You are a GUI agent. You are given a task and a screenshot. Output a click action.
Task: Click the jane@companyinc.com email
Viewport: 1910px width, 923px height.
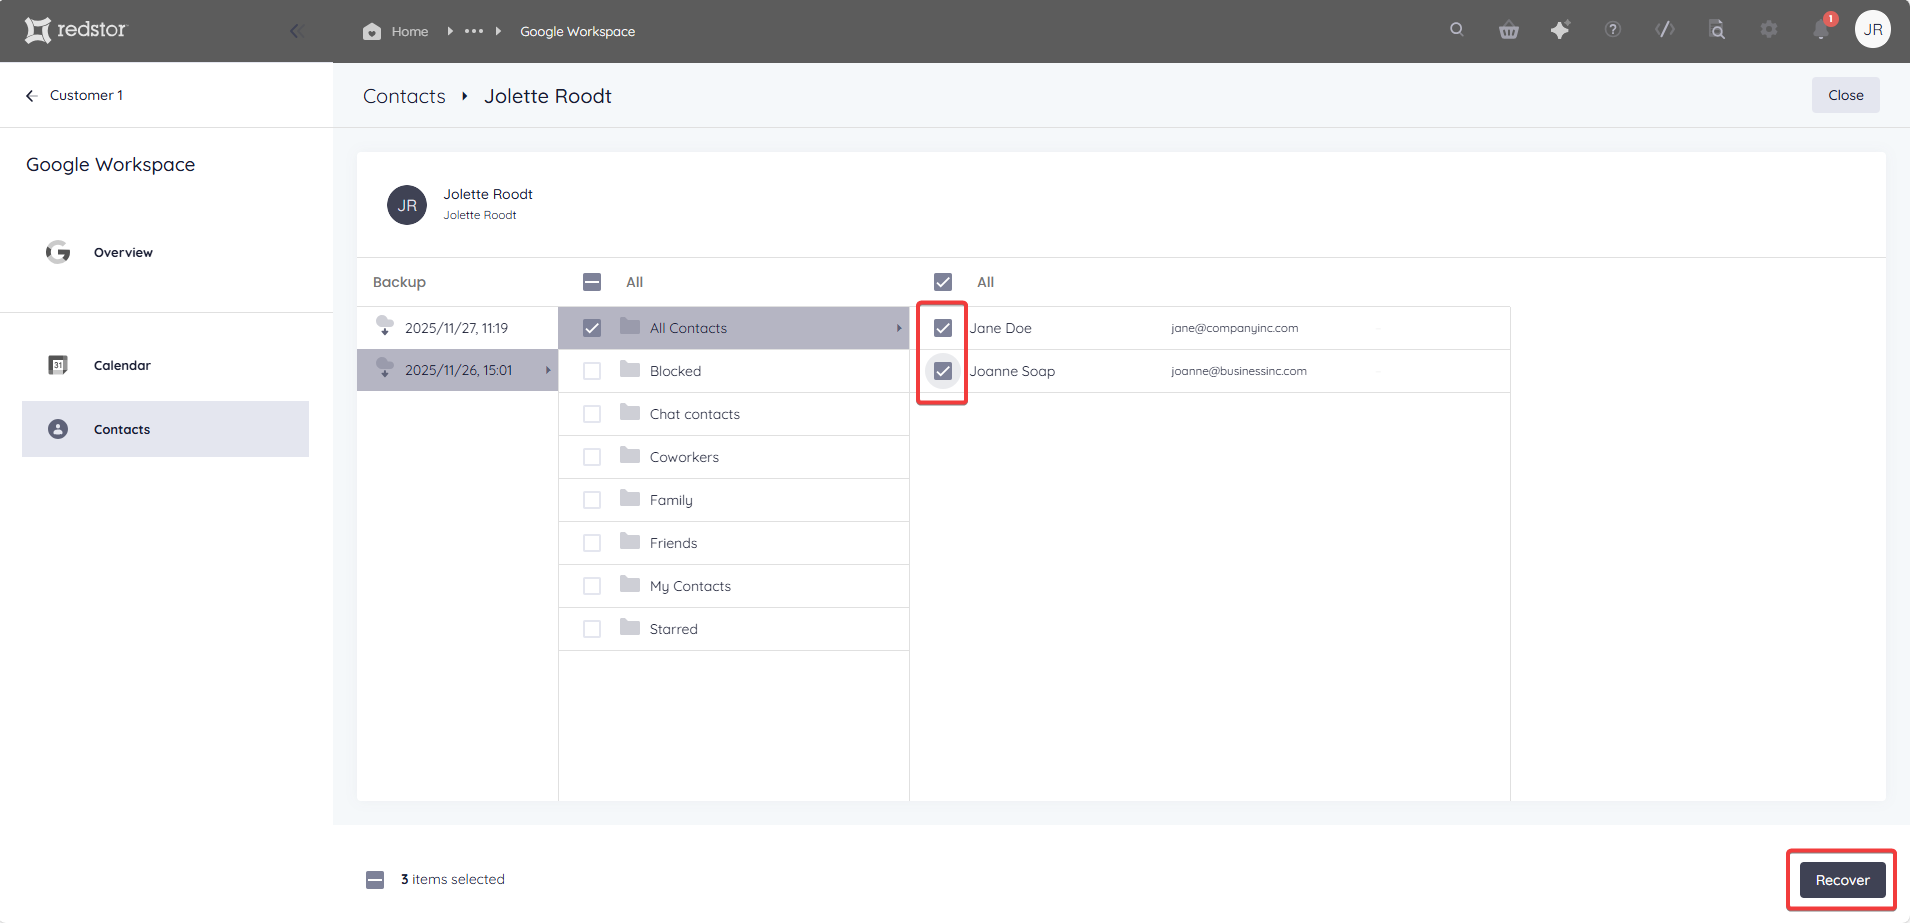click(1234, 328)
